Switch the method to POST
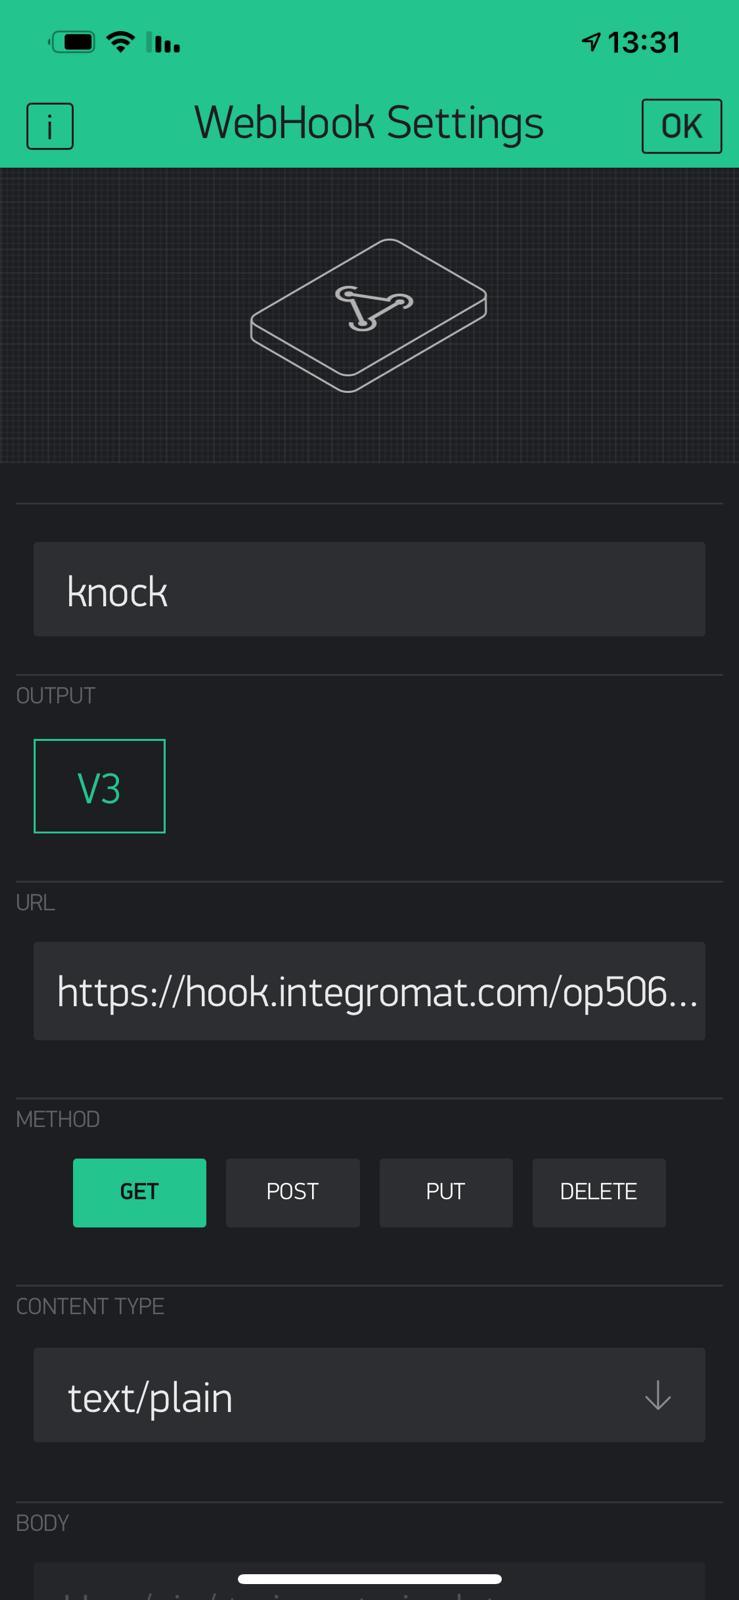Viewport: 739px width, 1600px height. (x=292, y=1192)
